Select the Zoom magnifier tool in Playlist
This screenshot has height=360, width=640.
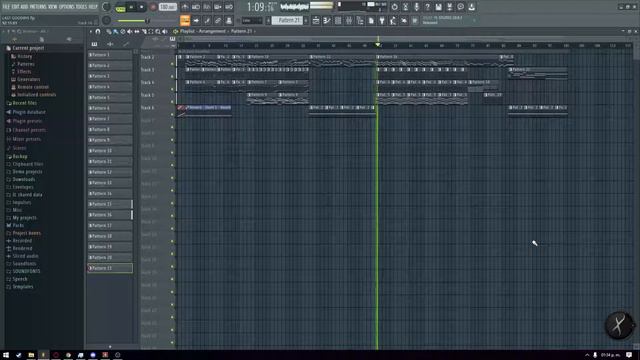tap(158, 31)
